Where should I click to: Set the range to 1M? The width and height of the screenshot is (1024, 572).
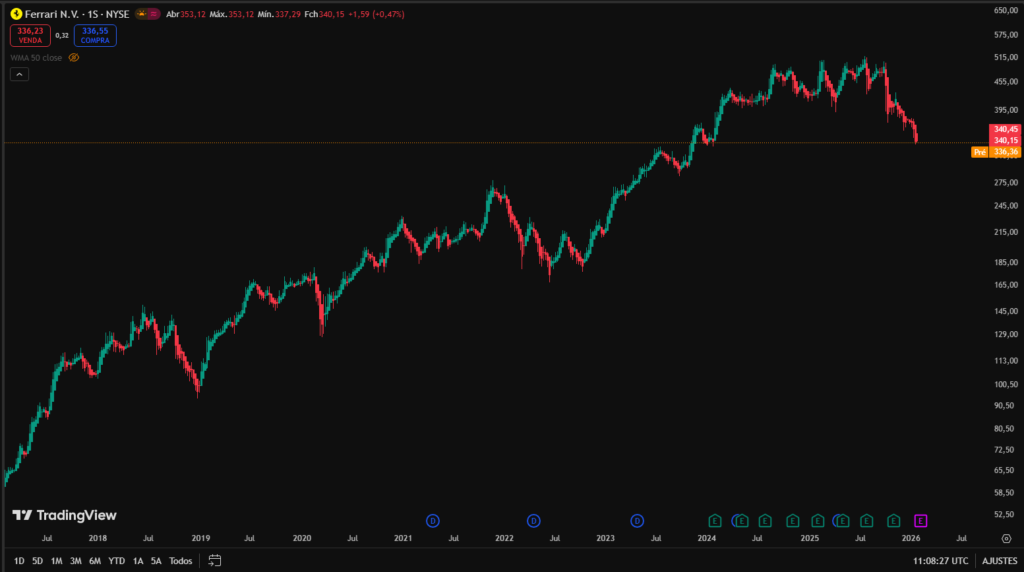(x=56, y=561)
